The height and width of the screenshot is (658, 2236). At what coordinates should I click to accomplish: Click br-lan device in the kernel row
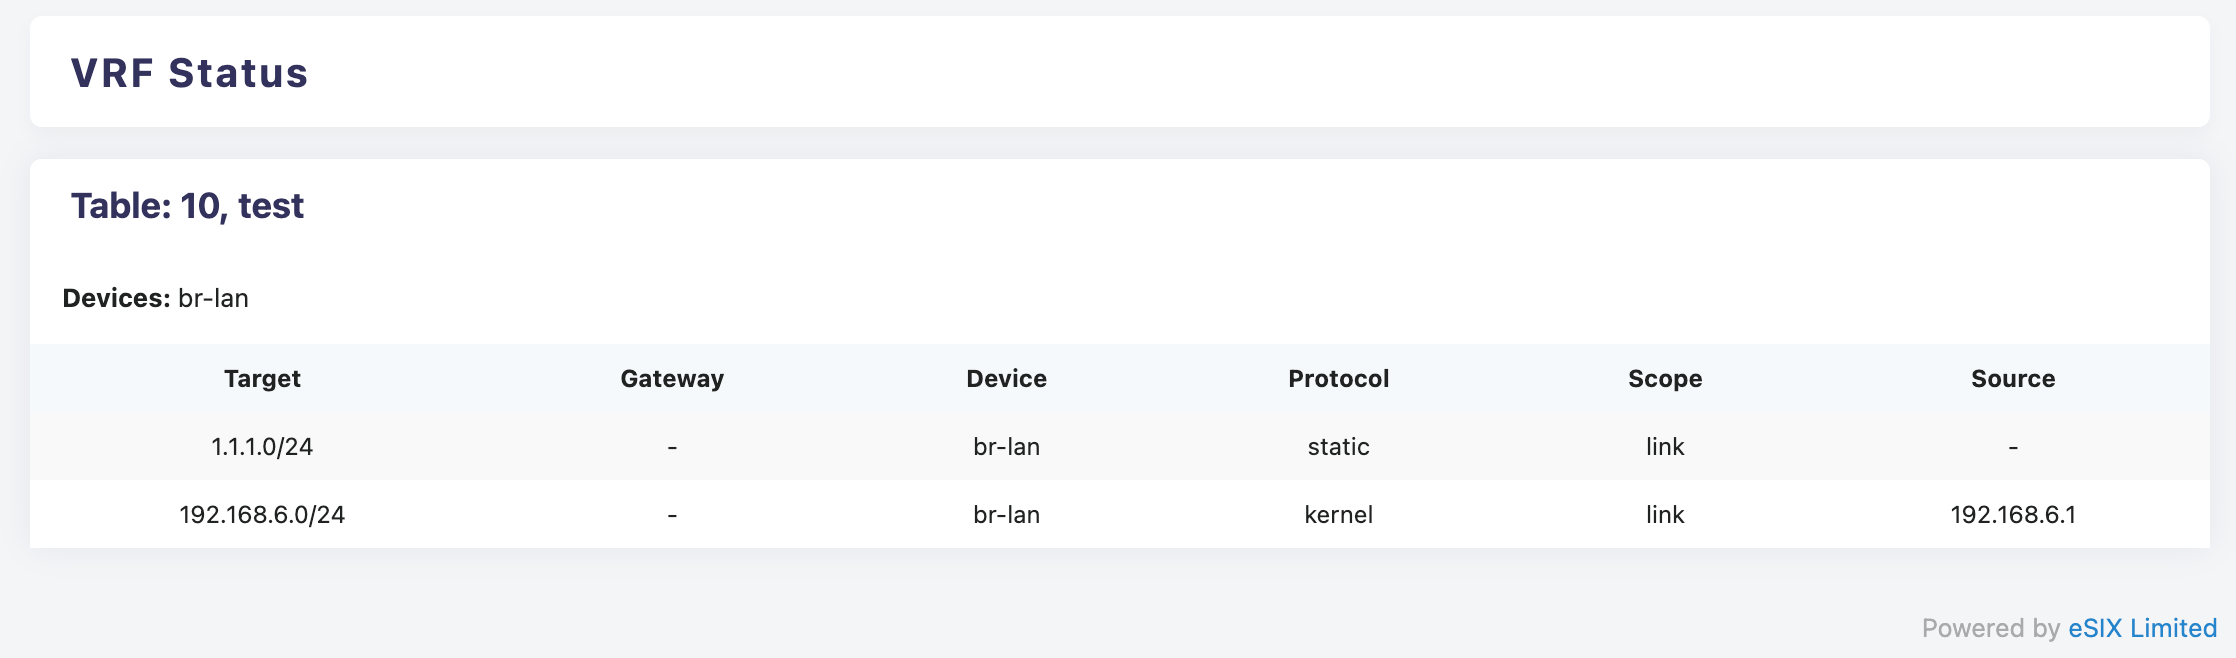coord(1006,515)
